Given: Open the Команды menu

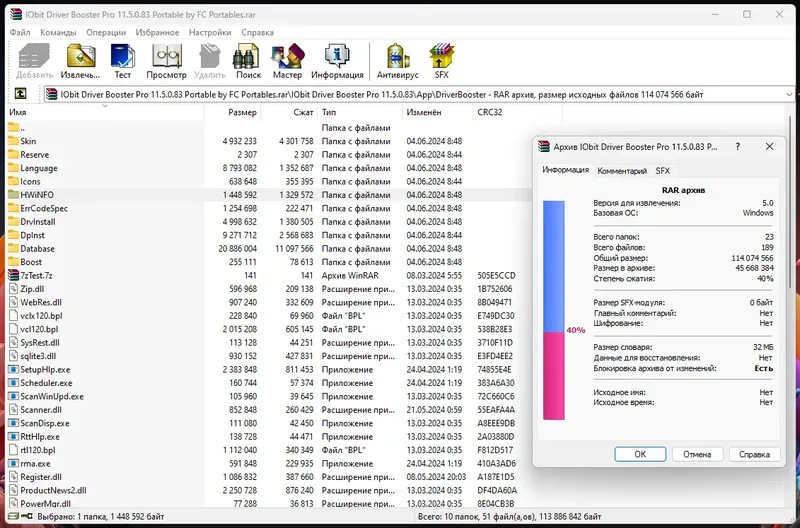Looking at the screenshot, I should click(58, 32).
